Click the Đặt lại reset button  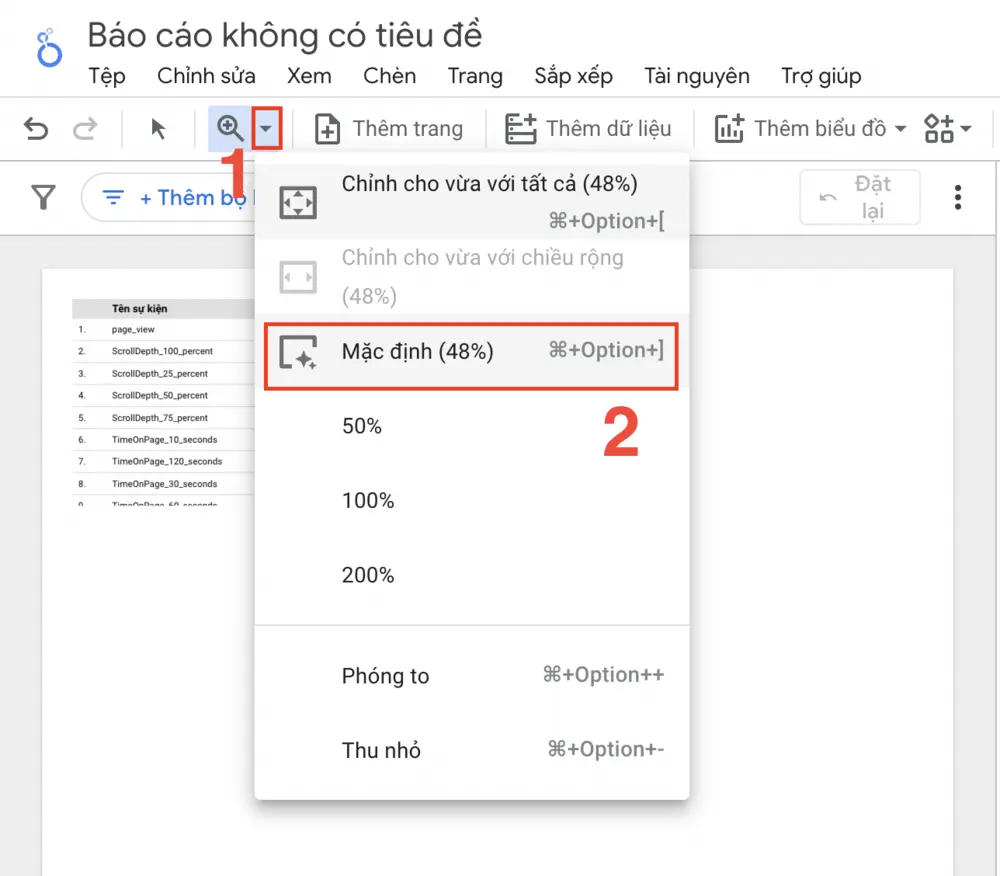[860, 197]
